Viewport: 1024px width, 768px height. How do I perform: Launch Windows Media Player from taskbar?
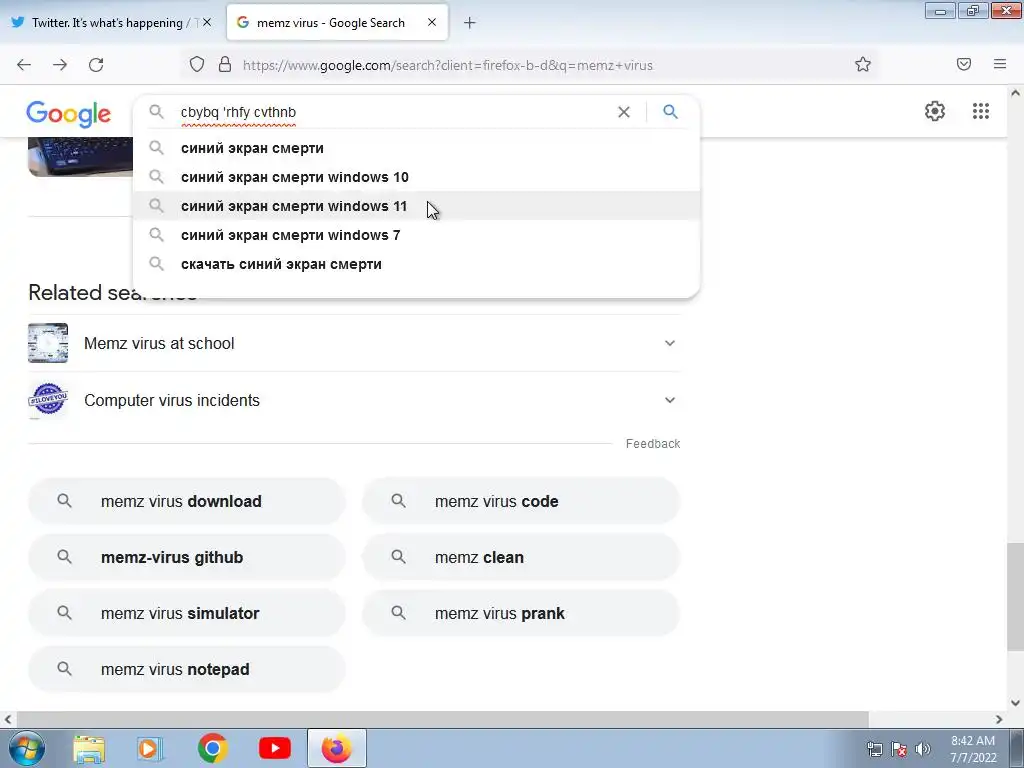(x=150, y=749)
